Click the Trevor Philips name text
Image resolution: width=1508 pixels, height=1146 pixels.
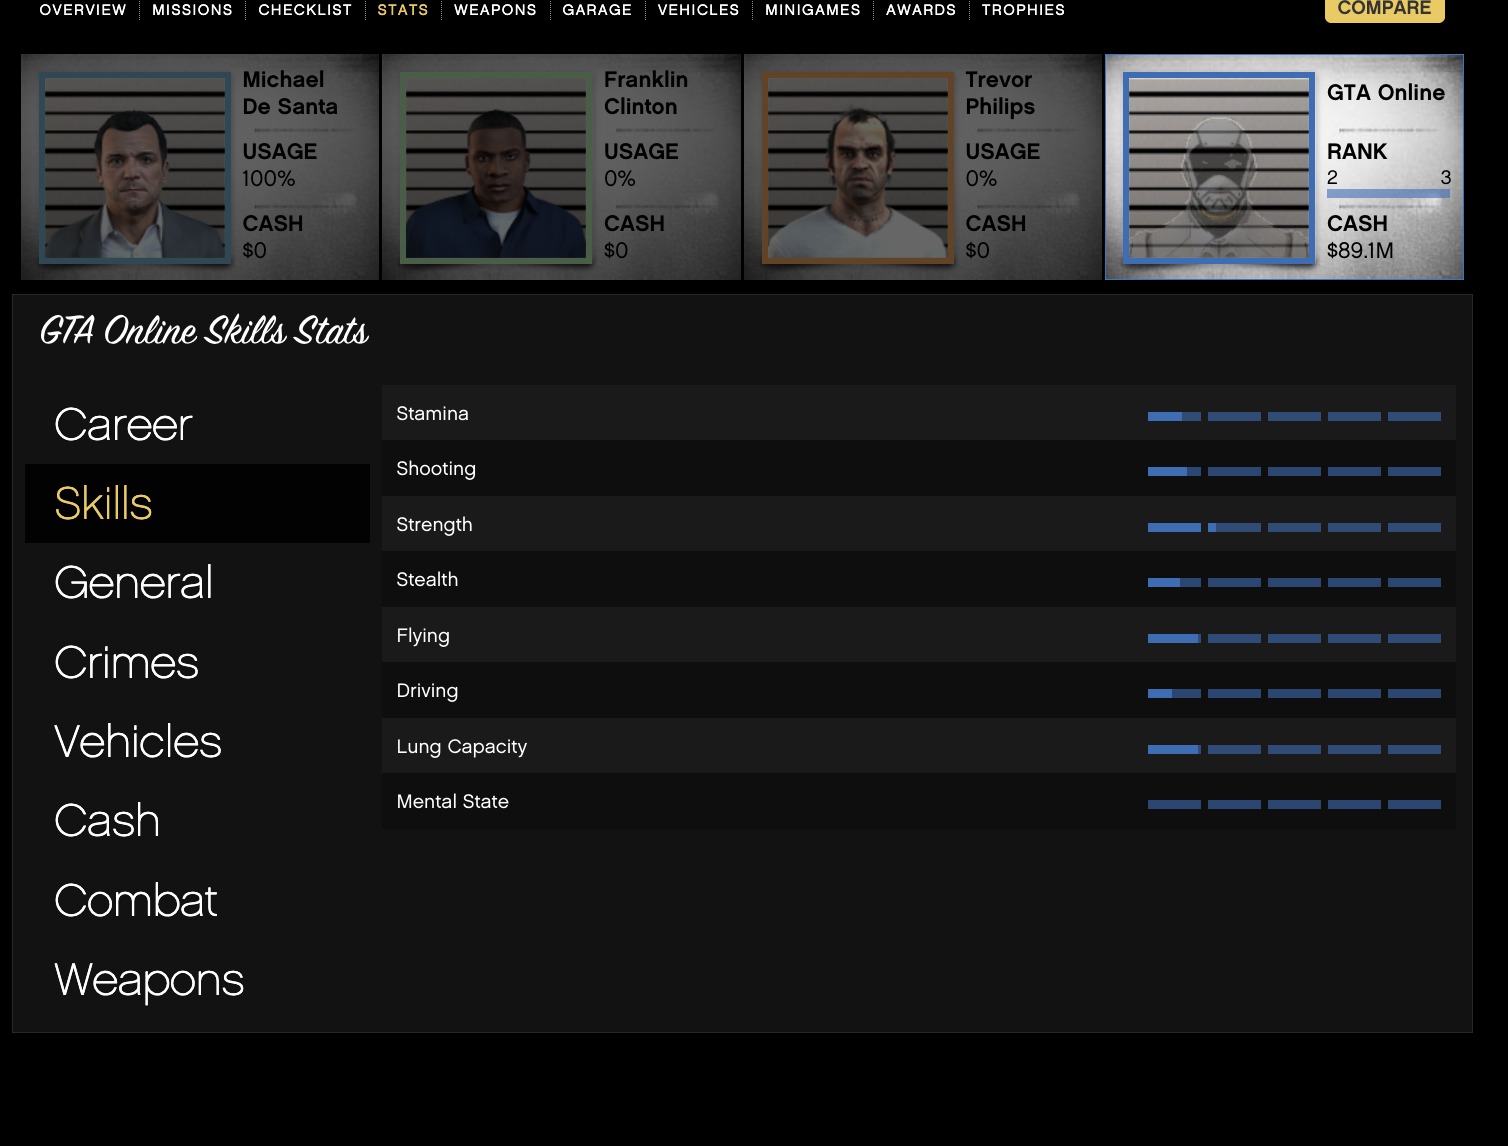coord(1000,93)
